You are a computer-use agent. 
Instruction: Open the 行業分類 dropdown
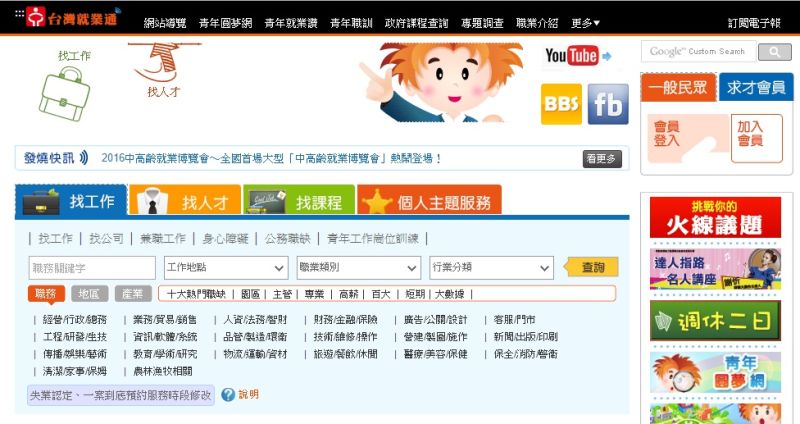(x=491, y=267)
